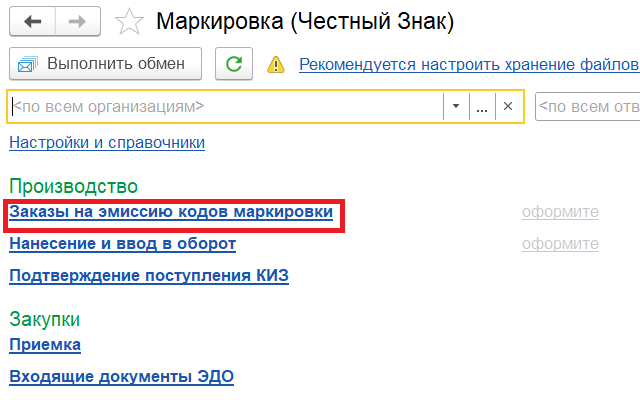The width and height of the screenshot is (640, 400).
Task: Open Входящие документы ЭДО link
Action: coord(122,377)
